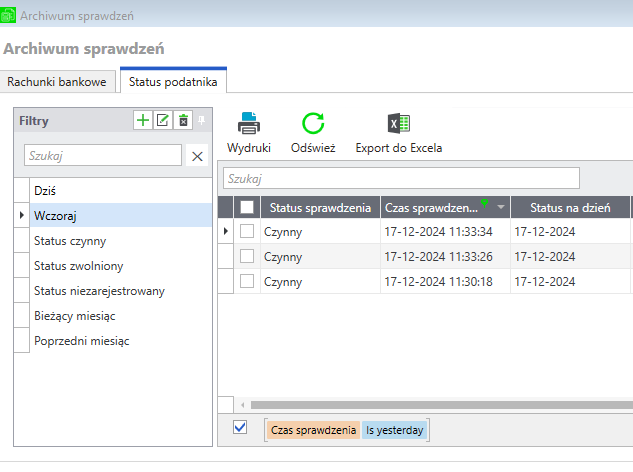Refresh the list with Odśwież

click(x=313, y=124)
